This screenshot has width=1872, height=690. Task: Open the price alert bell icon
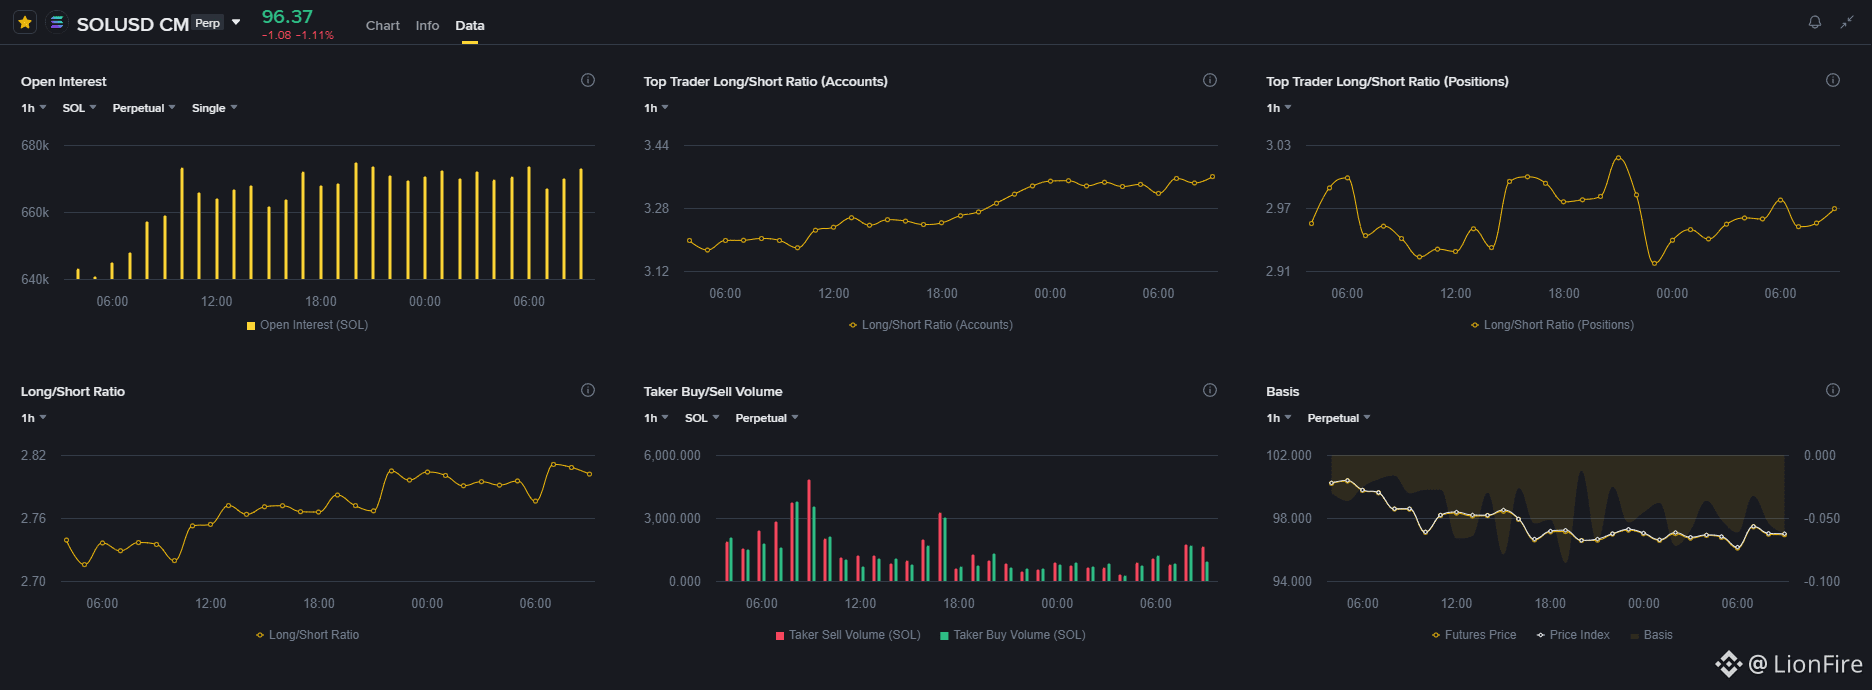click(1815, 22)
